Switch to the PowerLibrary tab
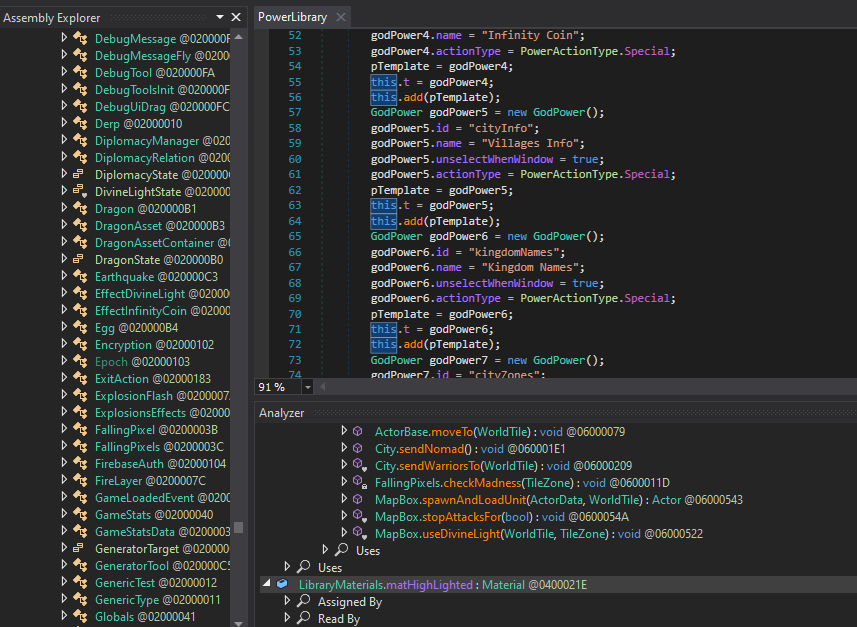 pyautogui.click(x=290, y=17)
